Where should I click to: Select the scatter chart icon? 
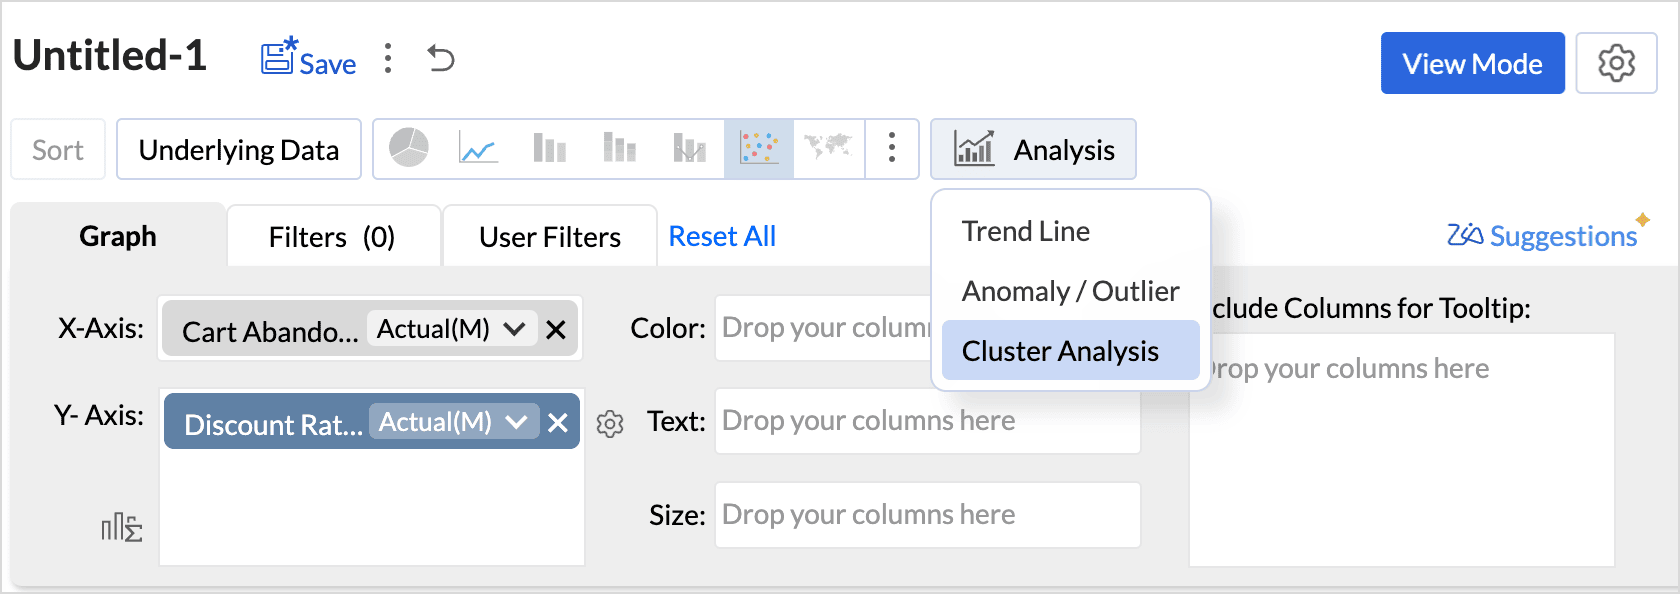[x=759, y=149]
